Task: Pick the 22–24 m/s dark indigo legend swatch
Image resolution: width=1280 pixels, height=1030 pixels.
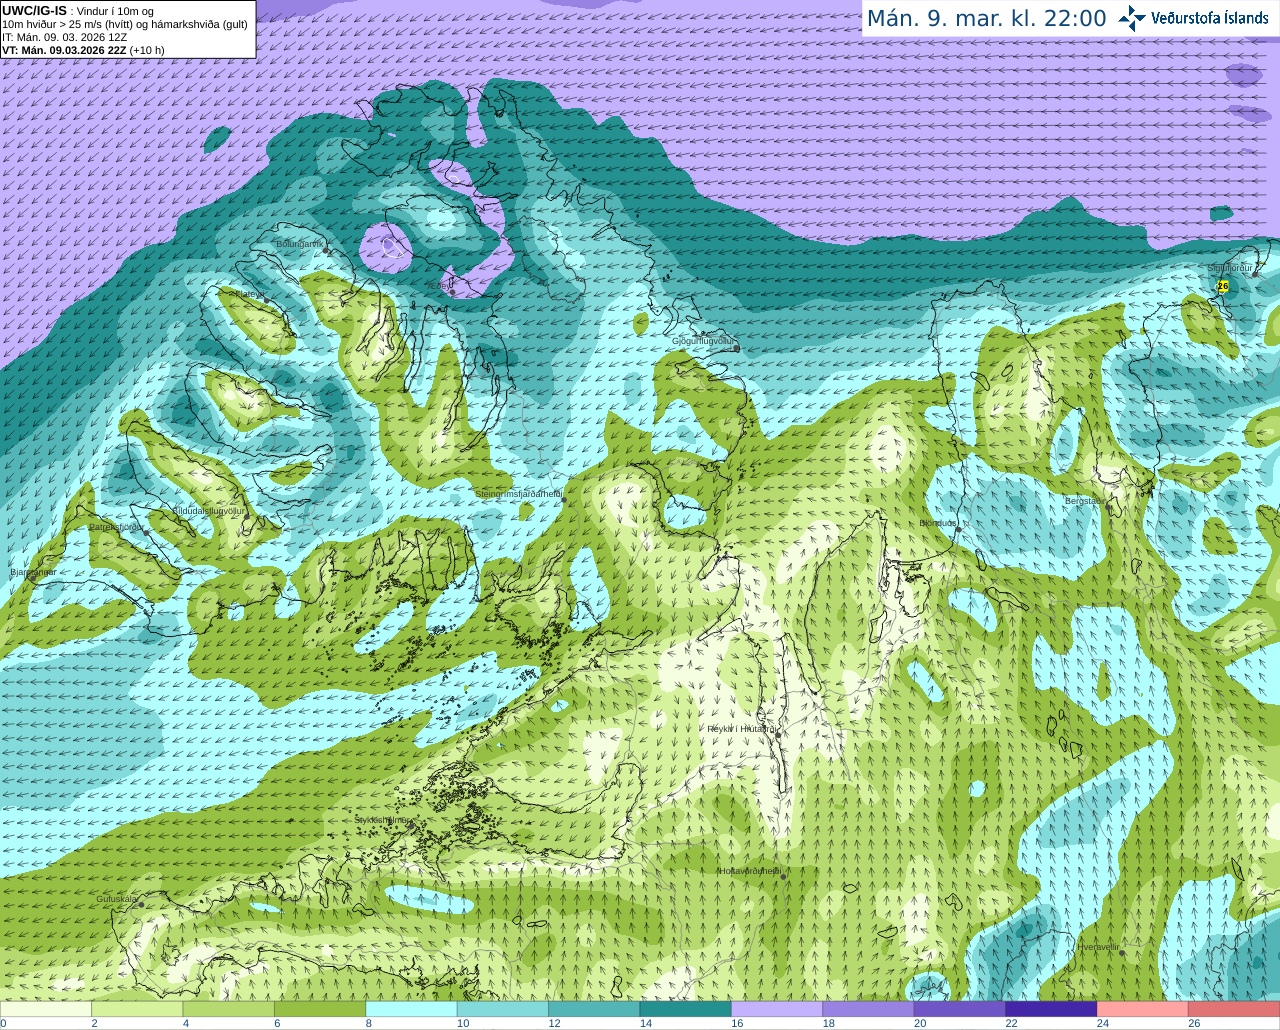Action: tap(1052, 1009)
